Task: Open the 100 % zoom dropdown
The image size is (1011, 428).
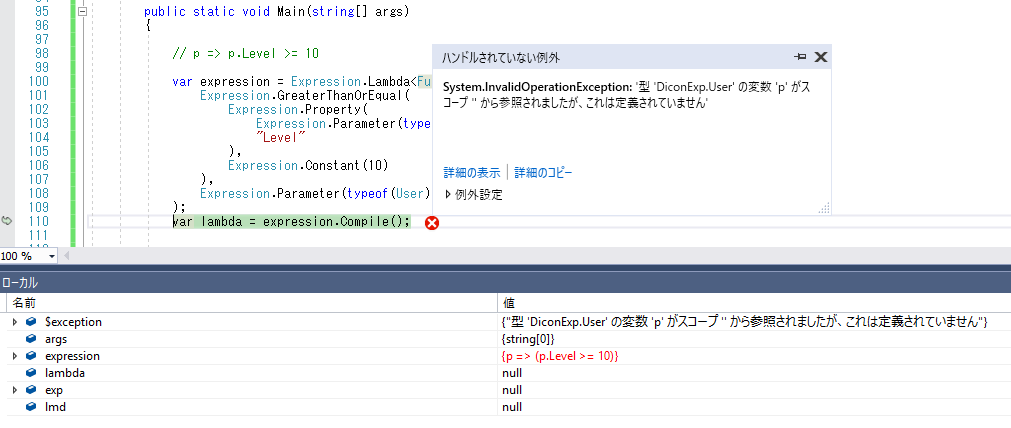Action: pos(52,257)
